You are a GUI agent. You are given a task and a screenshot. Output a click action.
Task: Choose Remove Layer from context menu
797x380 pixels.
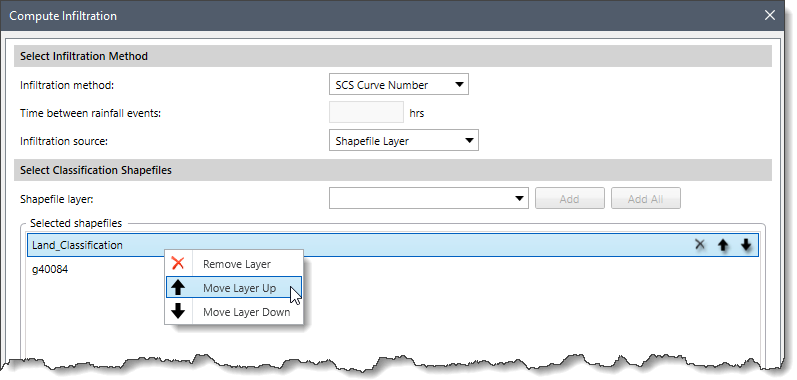coord(234,264)
